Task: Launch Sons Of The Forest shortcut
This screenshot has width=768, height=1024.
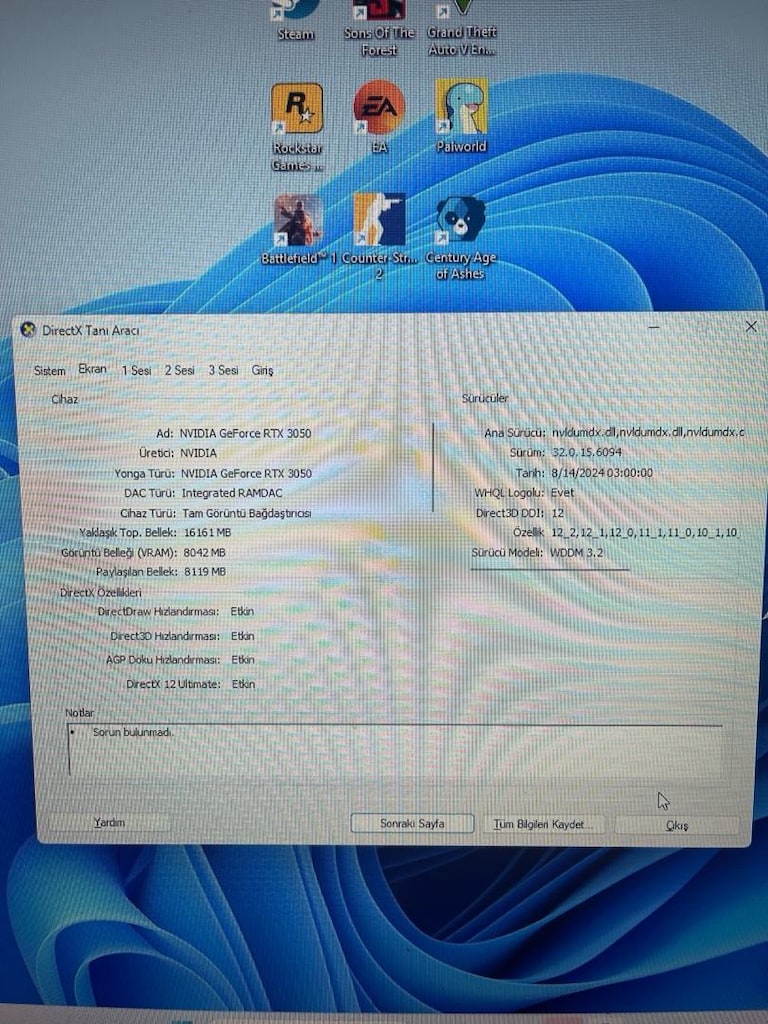Action: tap(379, 27)
